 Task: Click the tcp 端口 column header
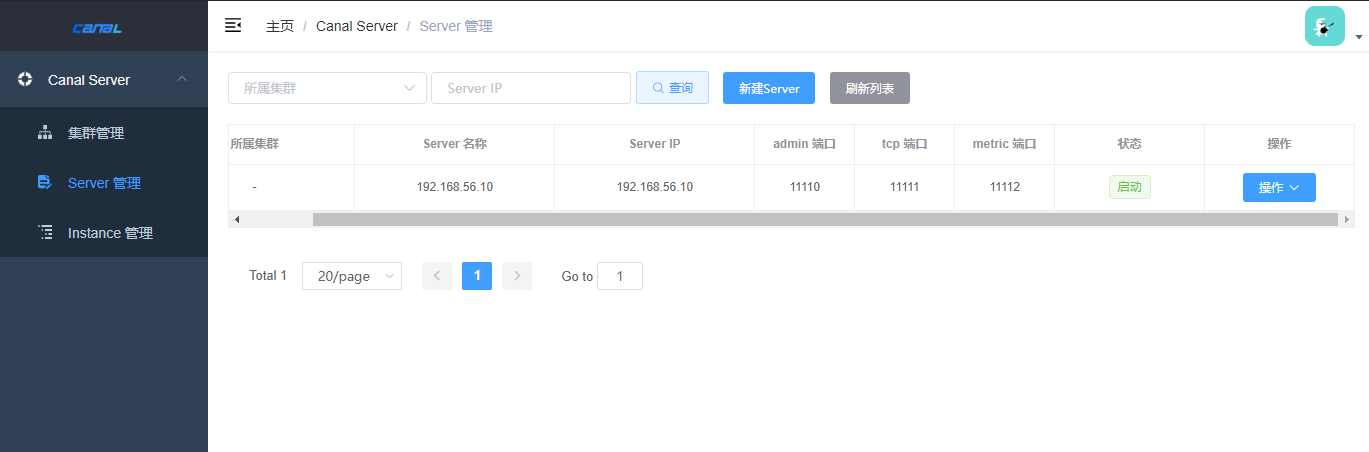click(x=905, y=144)
